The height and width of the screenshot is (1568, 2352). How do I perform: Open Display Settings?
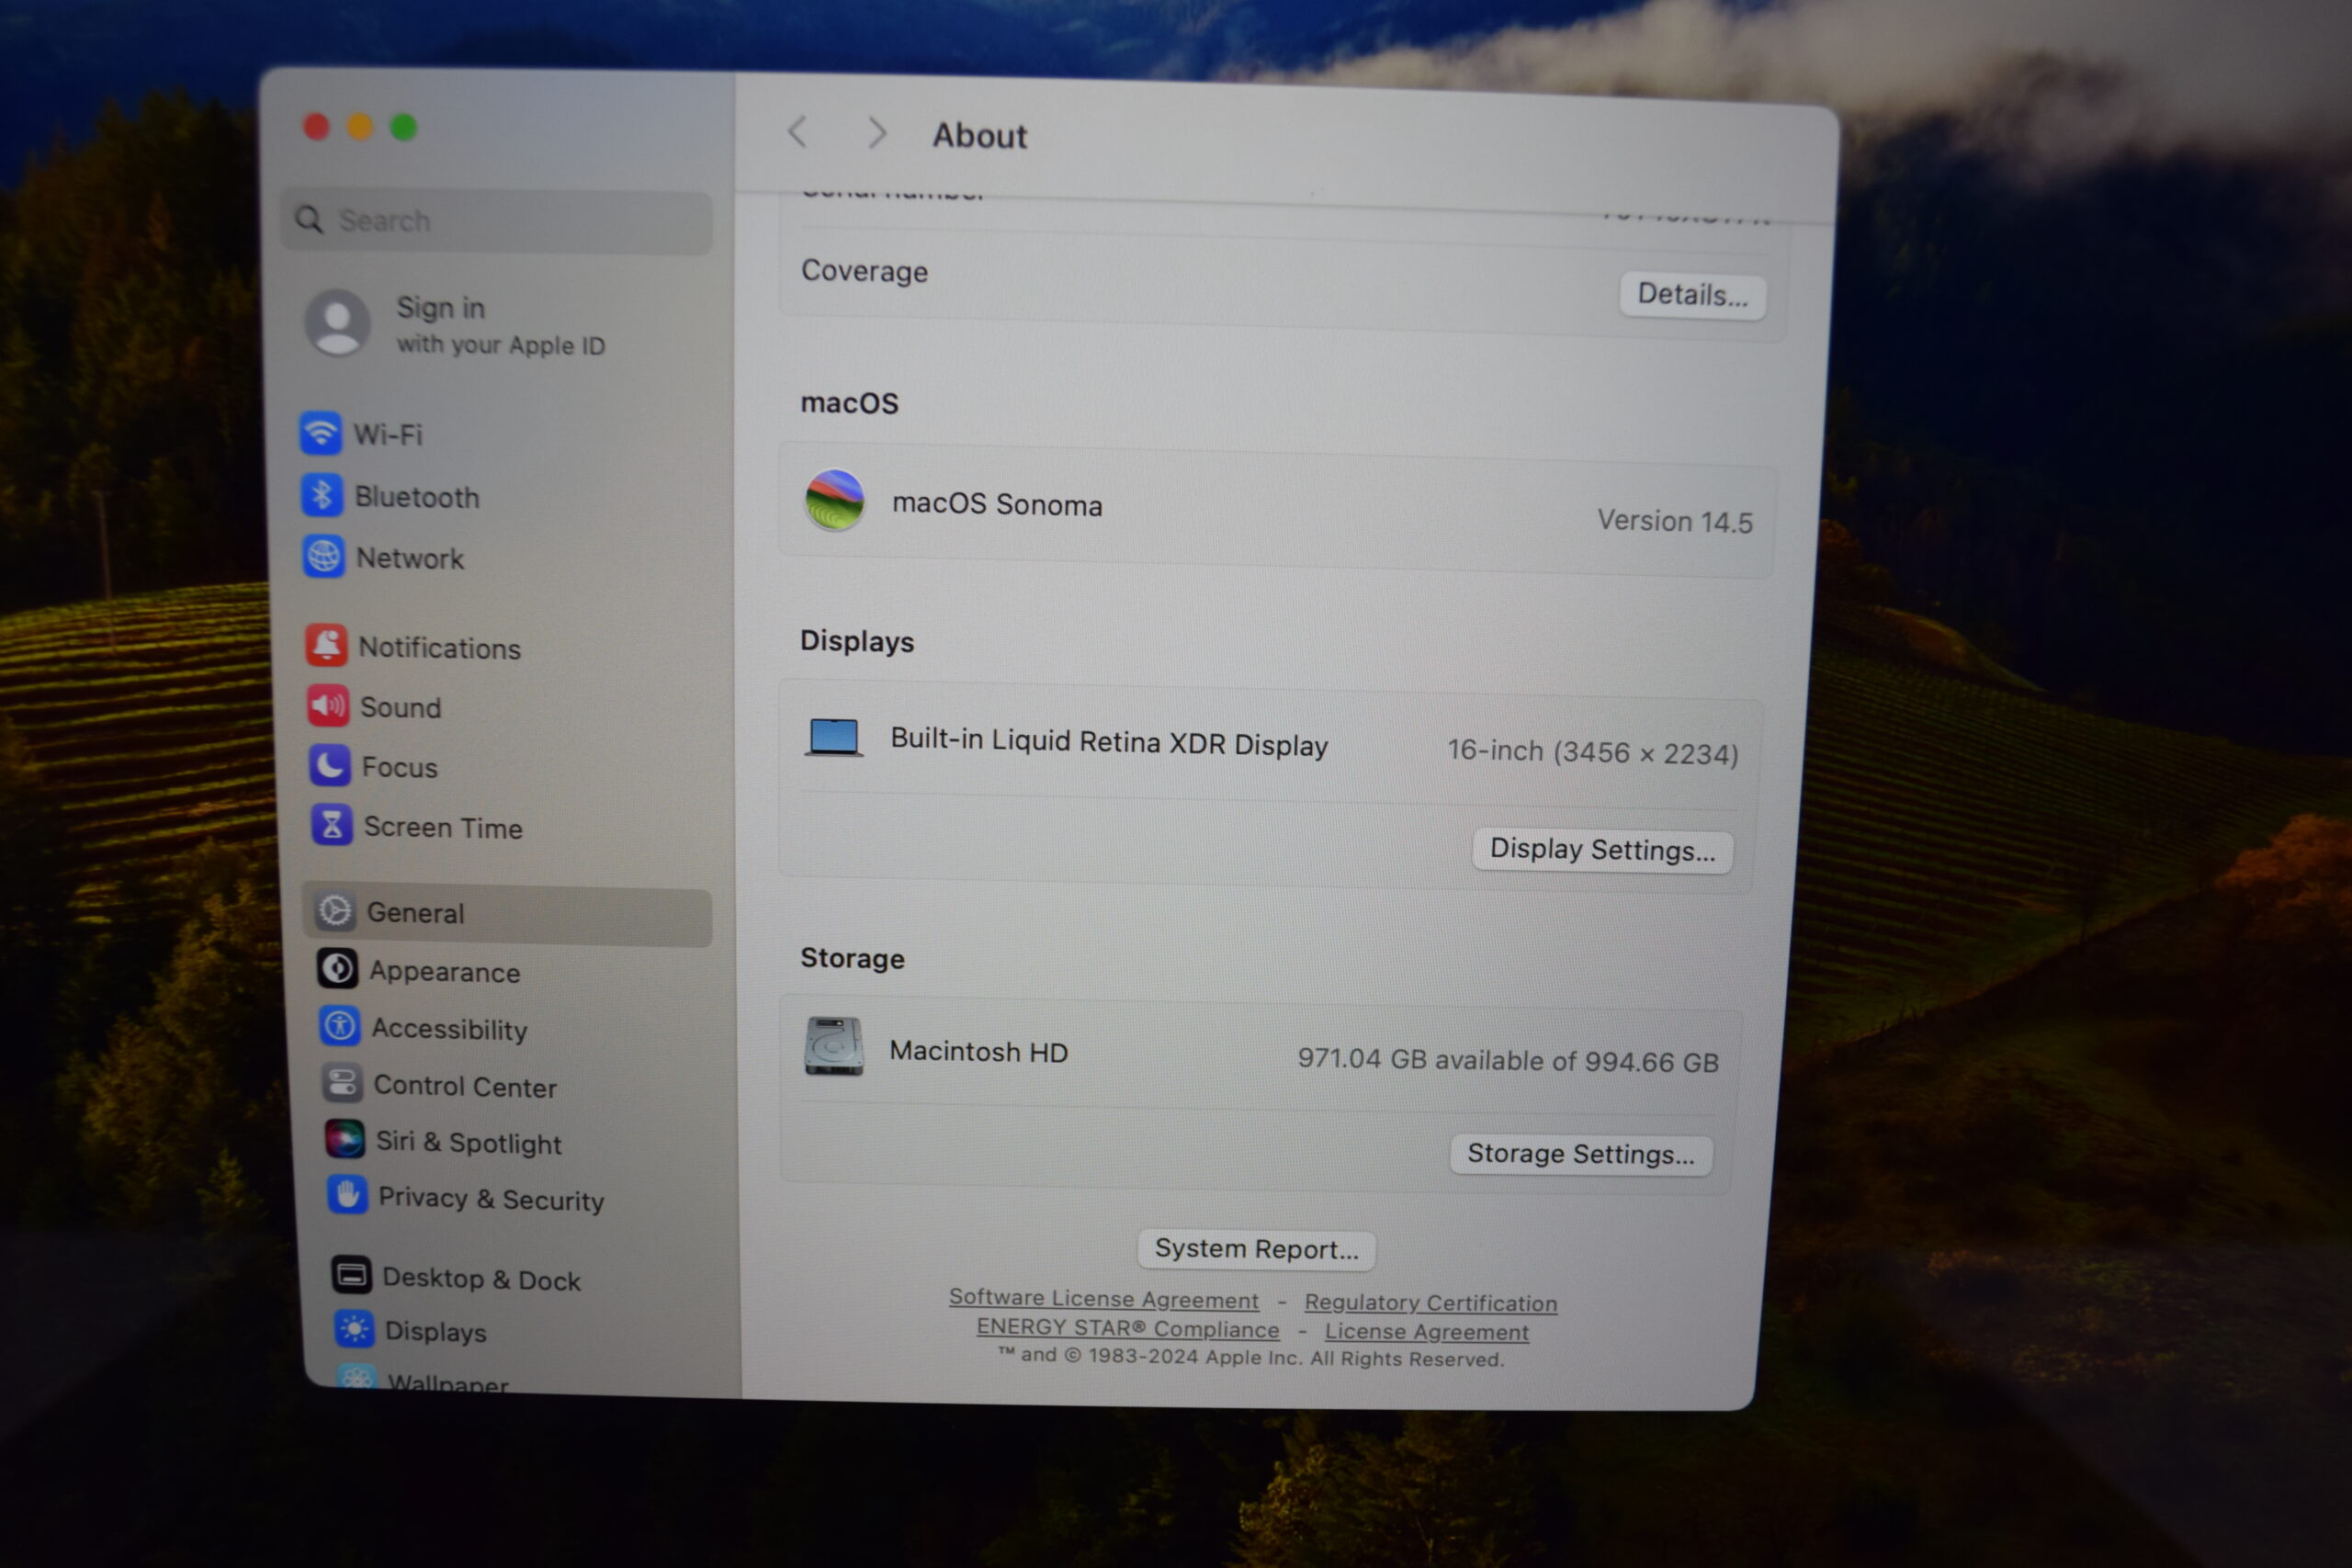tap(1602, 850)
